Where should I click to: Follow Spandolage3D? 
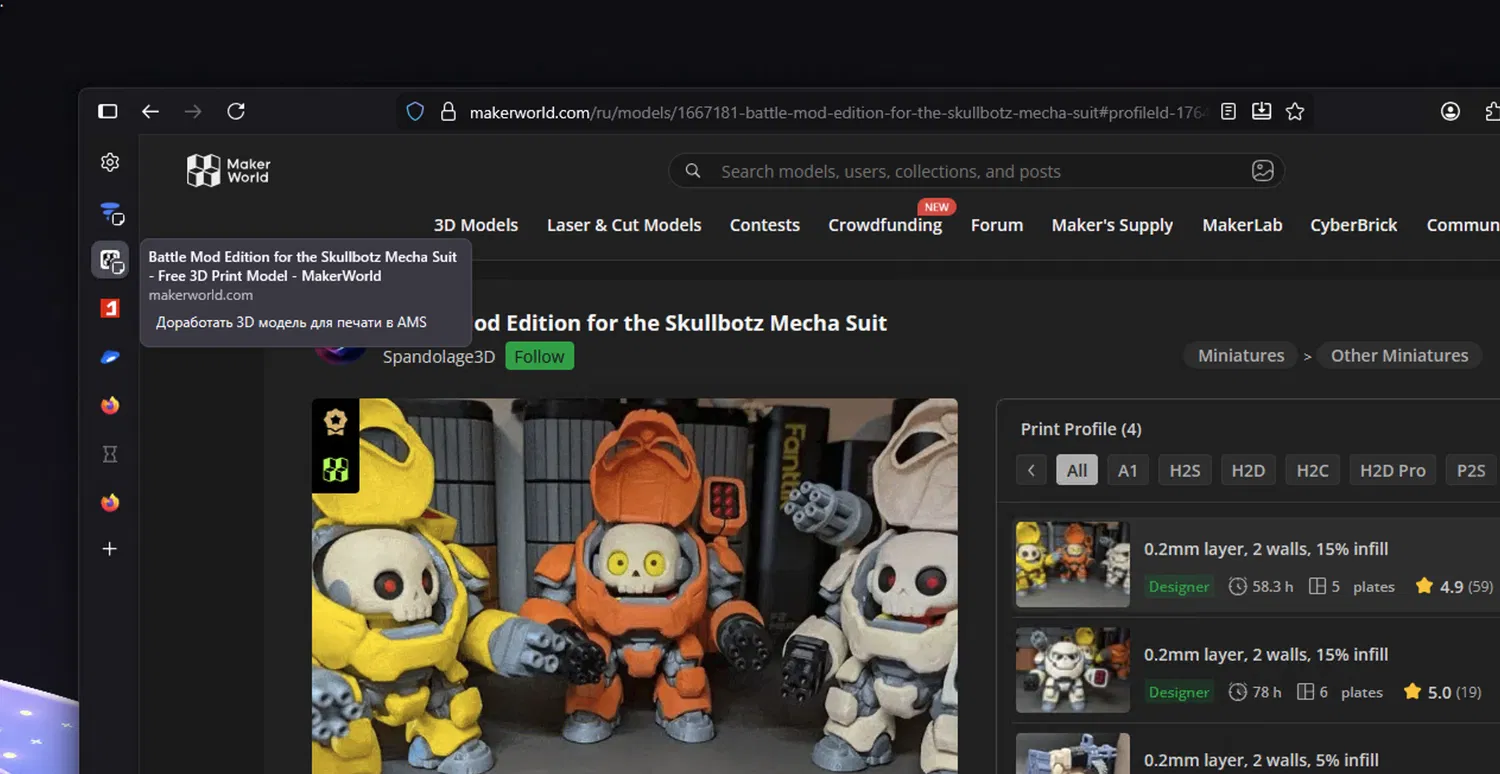[x=540, y=357]
